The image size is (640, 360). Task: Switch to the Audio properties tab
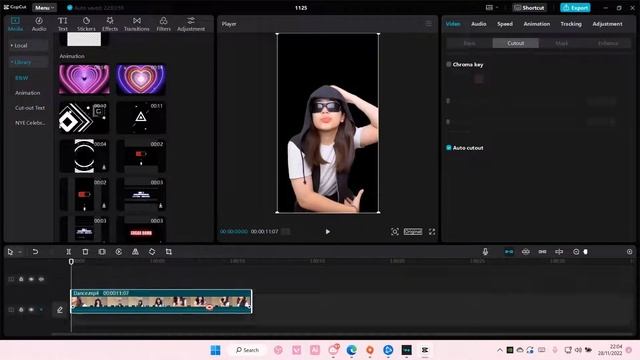click(479, 24)
